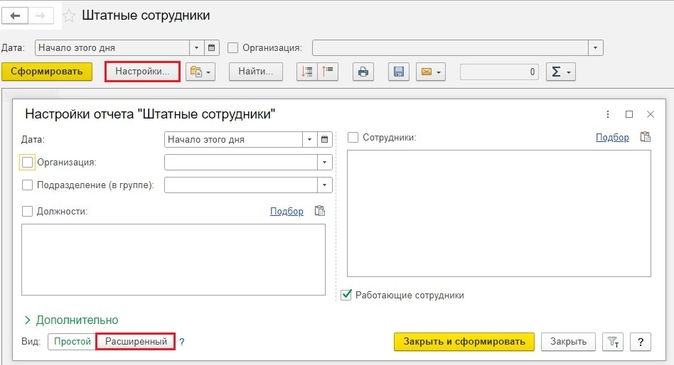
Task: Click the collapse all groups icon
Action: tap(328, 72)
